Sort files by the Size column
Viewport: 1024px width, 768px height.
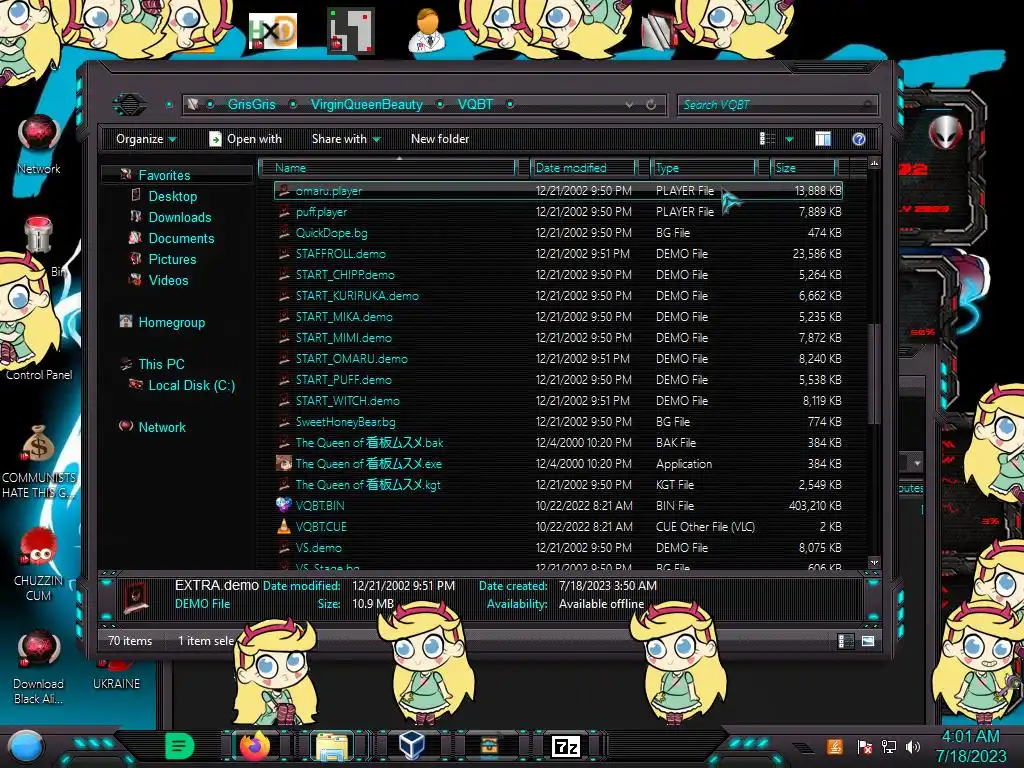(x=803, y=168)
